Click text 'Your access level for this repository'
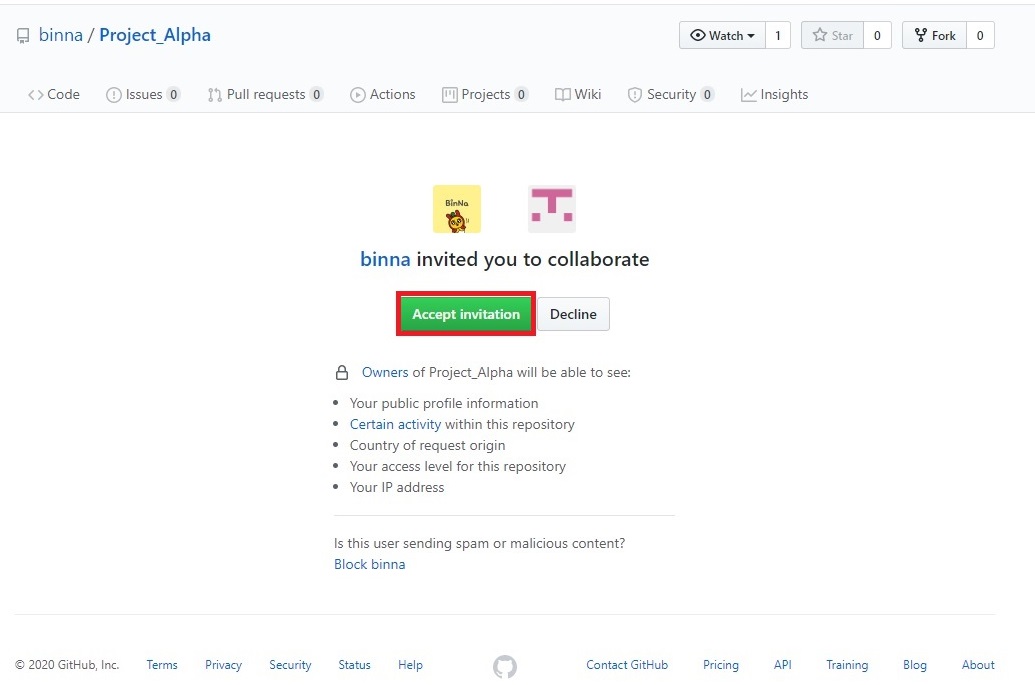 (458, 467)
